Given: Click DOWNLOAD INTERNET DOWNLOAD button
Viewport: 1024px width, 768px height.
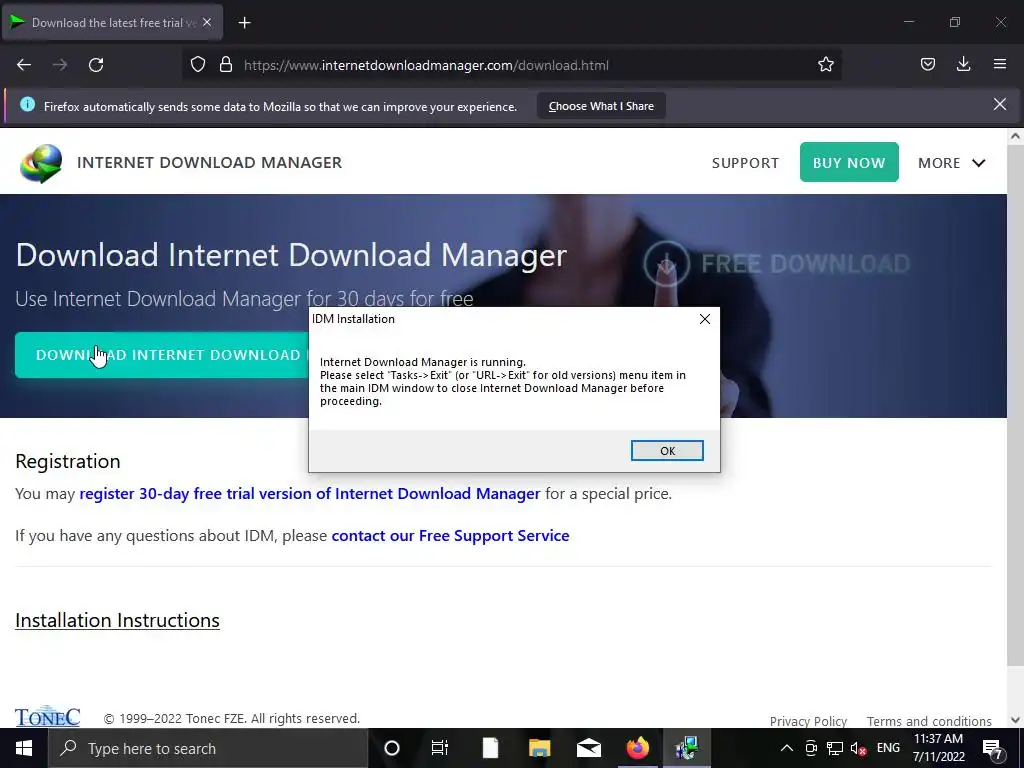Looking at the screenshot, I should tap(161, 355).
